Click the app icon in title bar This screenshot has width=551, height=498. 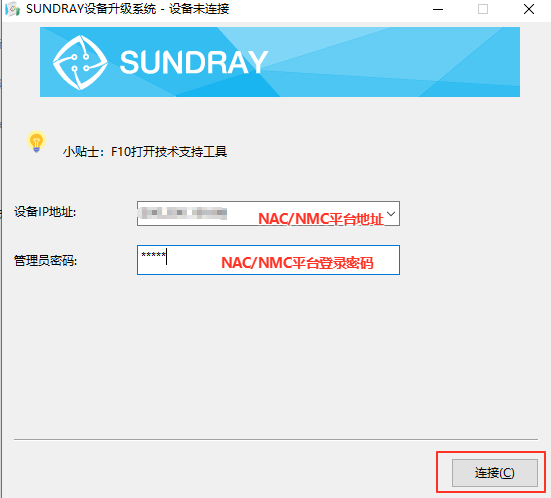pos(13,9)
